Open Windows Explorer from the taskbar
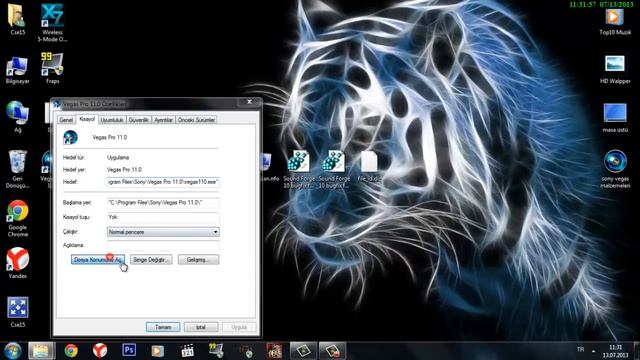This screenshot has height=360, width=640. click(41, 351)
